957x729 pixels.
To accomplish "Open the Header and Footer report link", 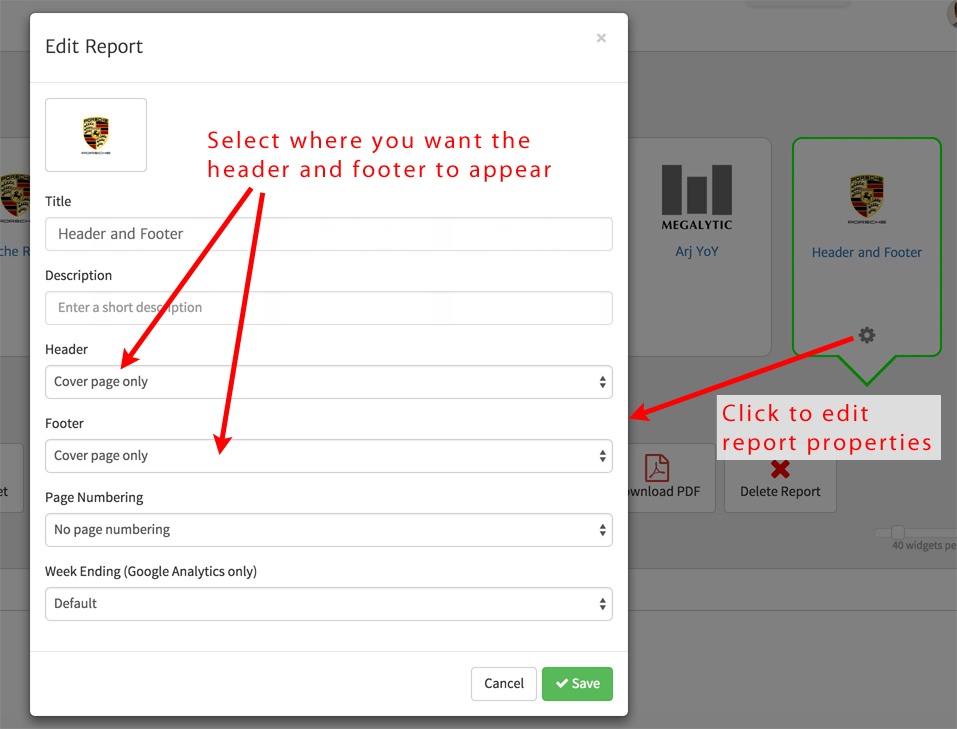I will pos(866,252).
